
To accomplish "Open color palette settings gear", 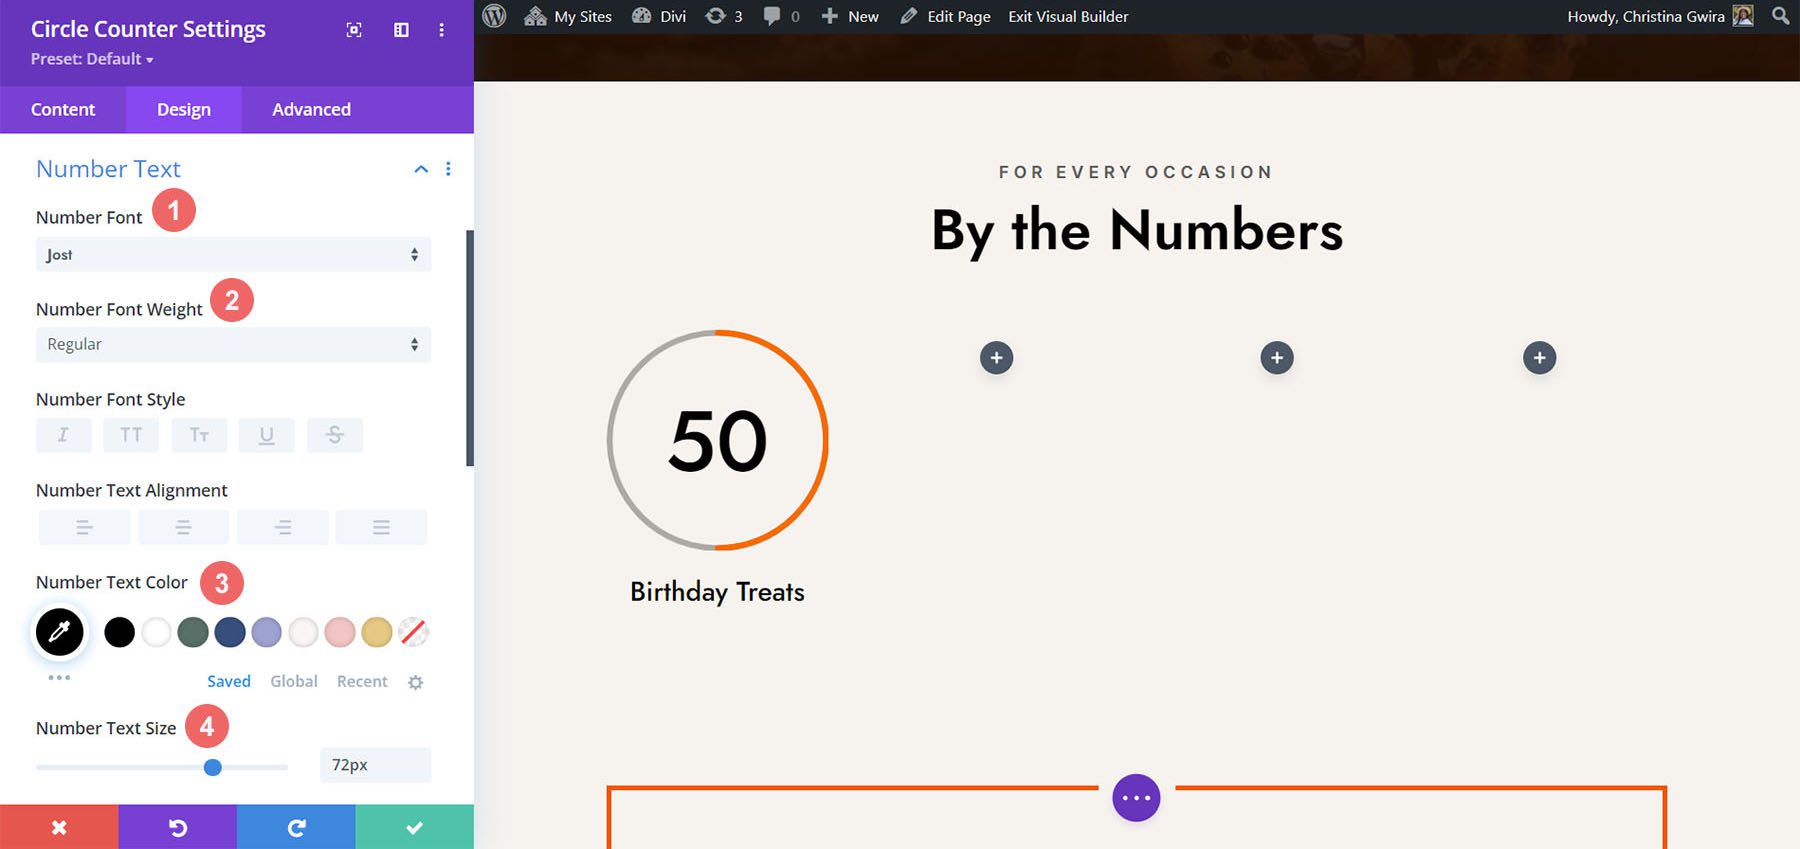I will 416,682.
